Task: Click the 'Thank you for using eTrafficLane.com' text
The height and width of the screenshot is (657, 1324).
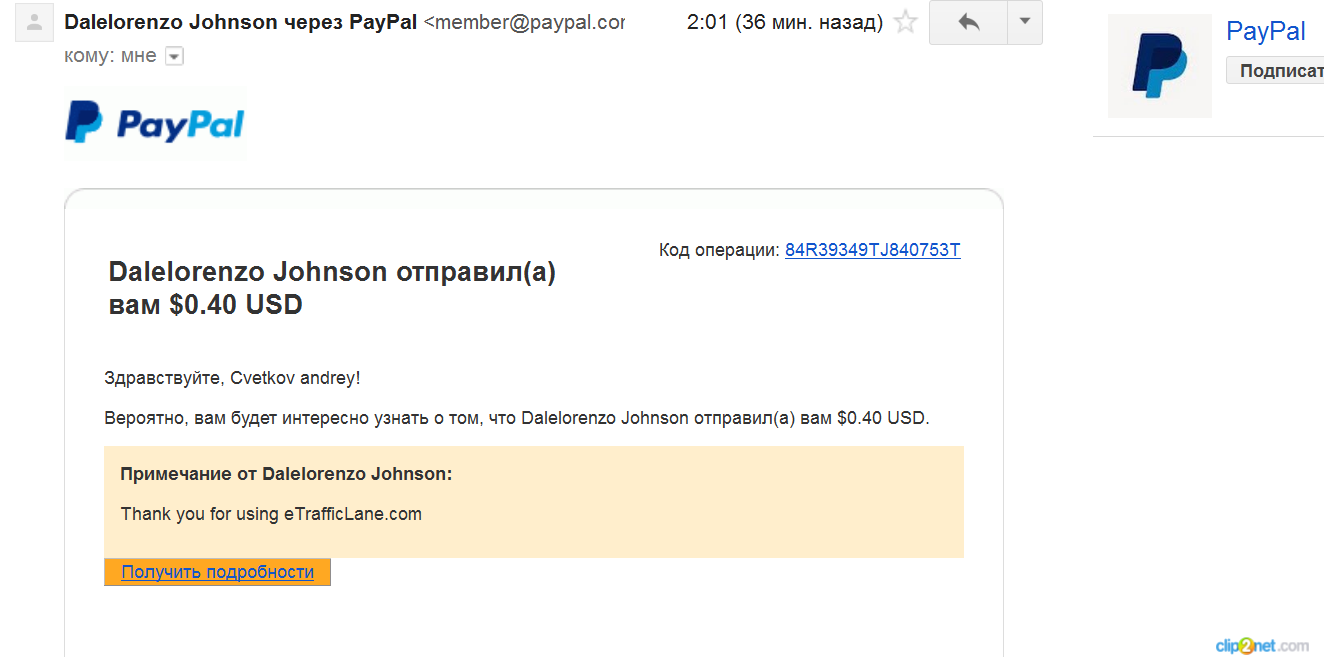Action: [271, 514]
